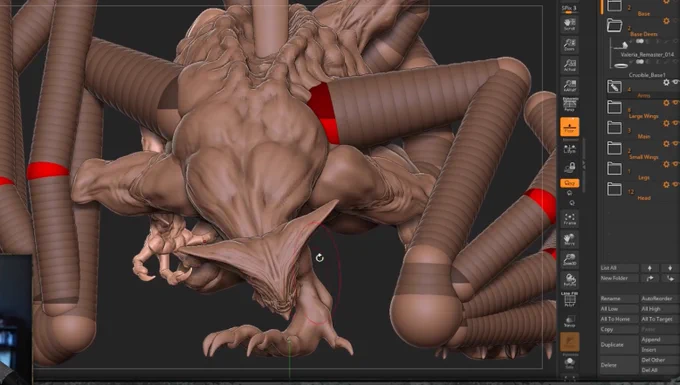680x385 pixels.
Task: Open the Main folder gear settings
Action: pyautogui.click(x=667, y=123)
